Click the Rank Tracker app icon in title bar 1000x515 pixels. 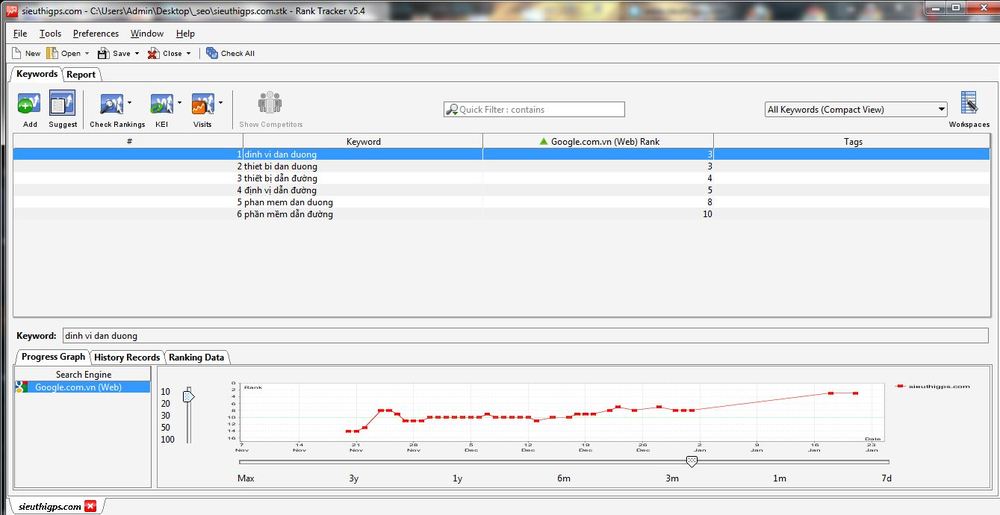(11, 11)
